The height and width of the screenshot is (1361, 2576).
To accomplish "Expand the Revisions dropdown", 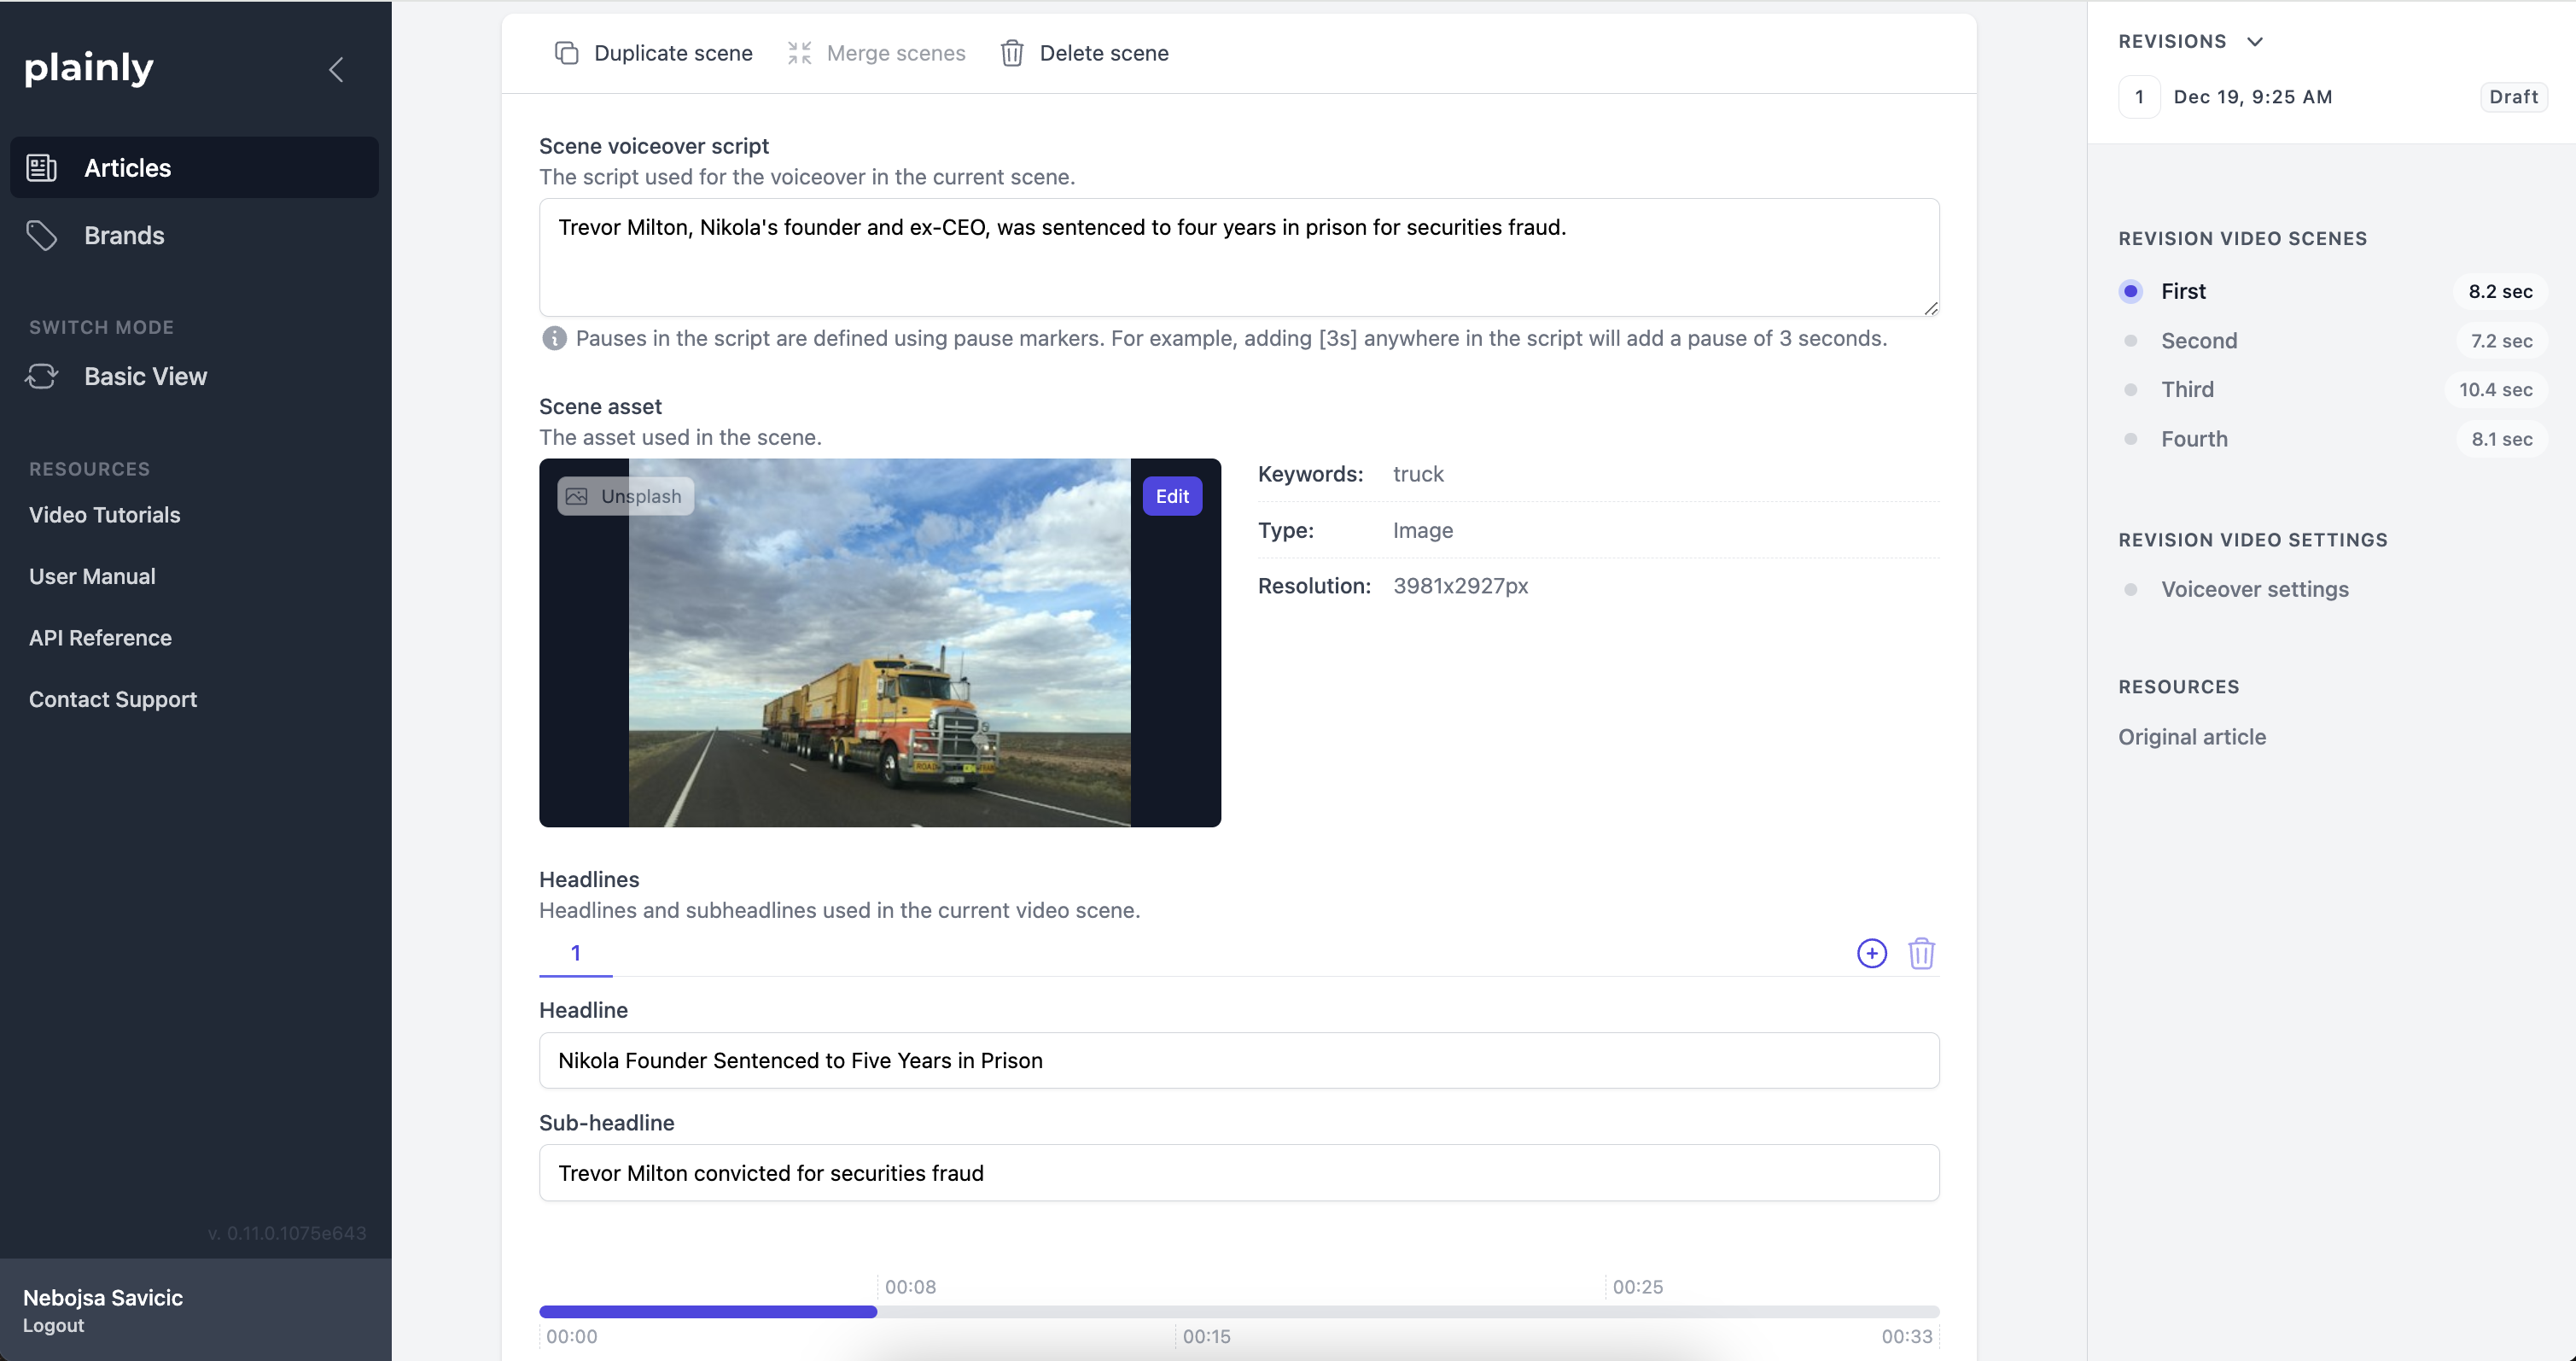I will point(2255,41).
